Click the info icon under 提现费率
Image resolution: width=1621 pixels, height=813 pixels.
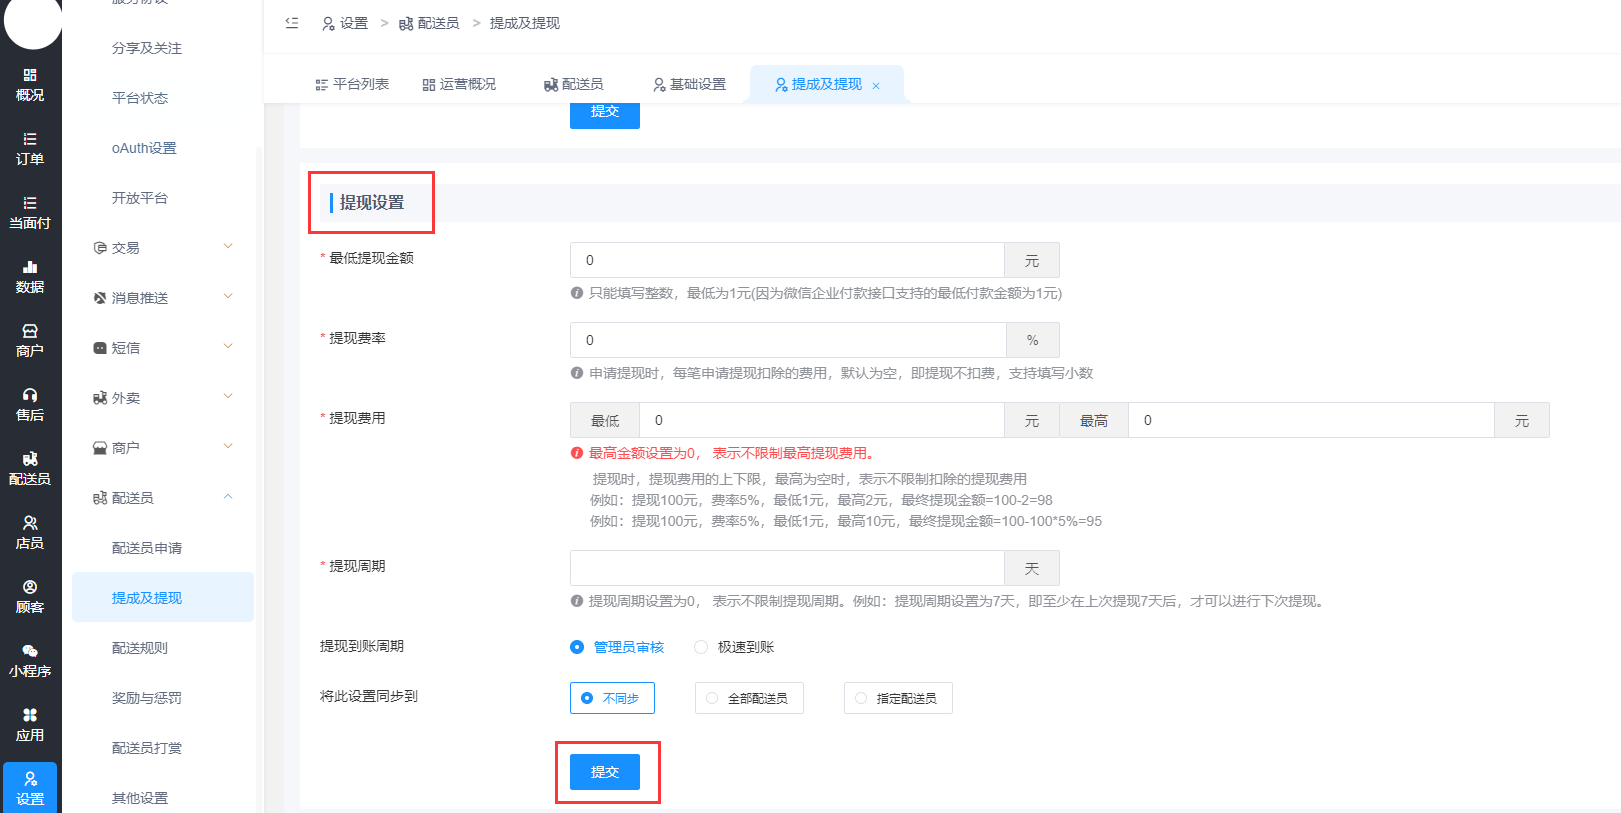(577, 373)
